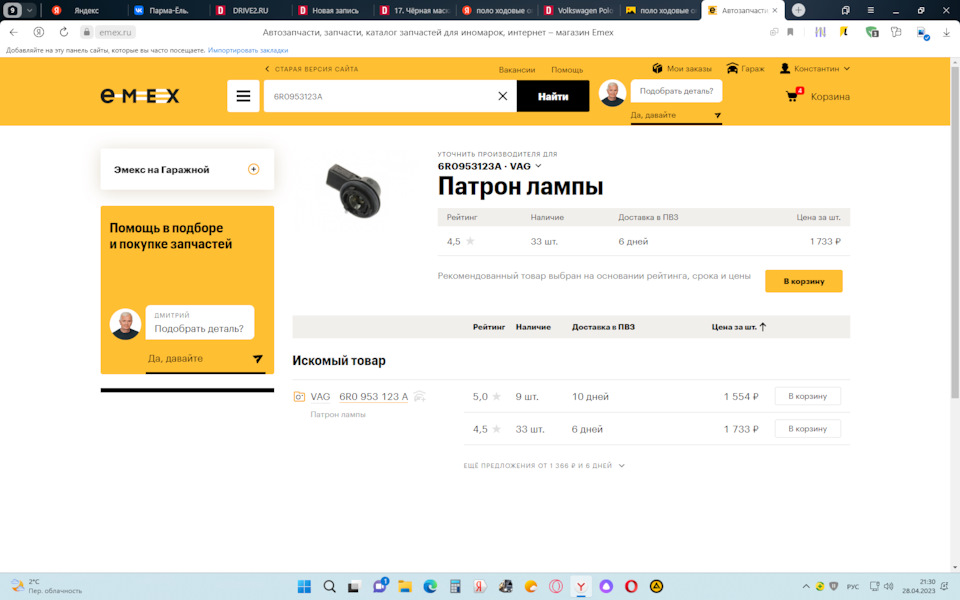
Task: Toggle bookmark star for the Emex page
Action: pyautogui.click(x=792, y=32)
